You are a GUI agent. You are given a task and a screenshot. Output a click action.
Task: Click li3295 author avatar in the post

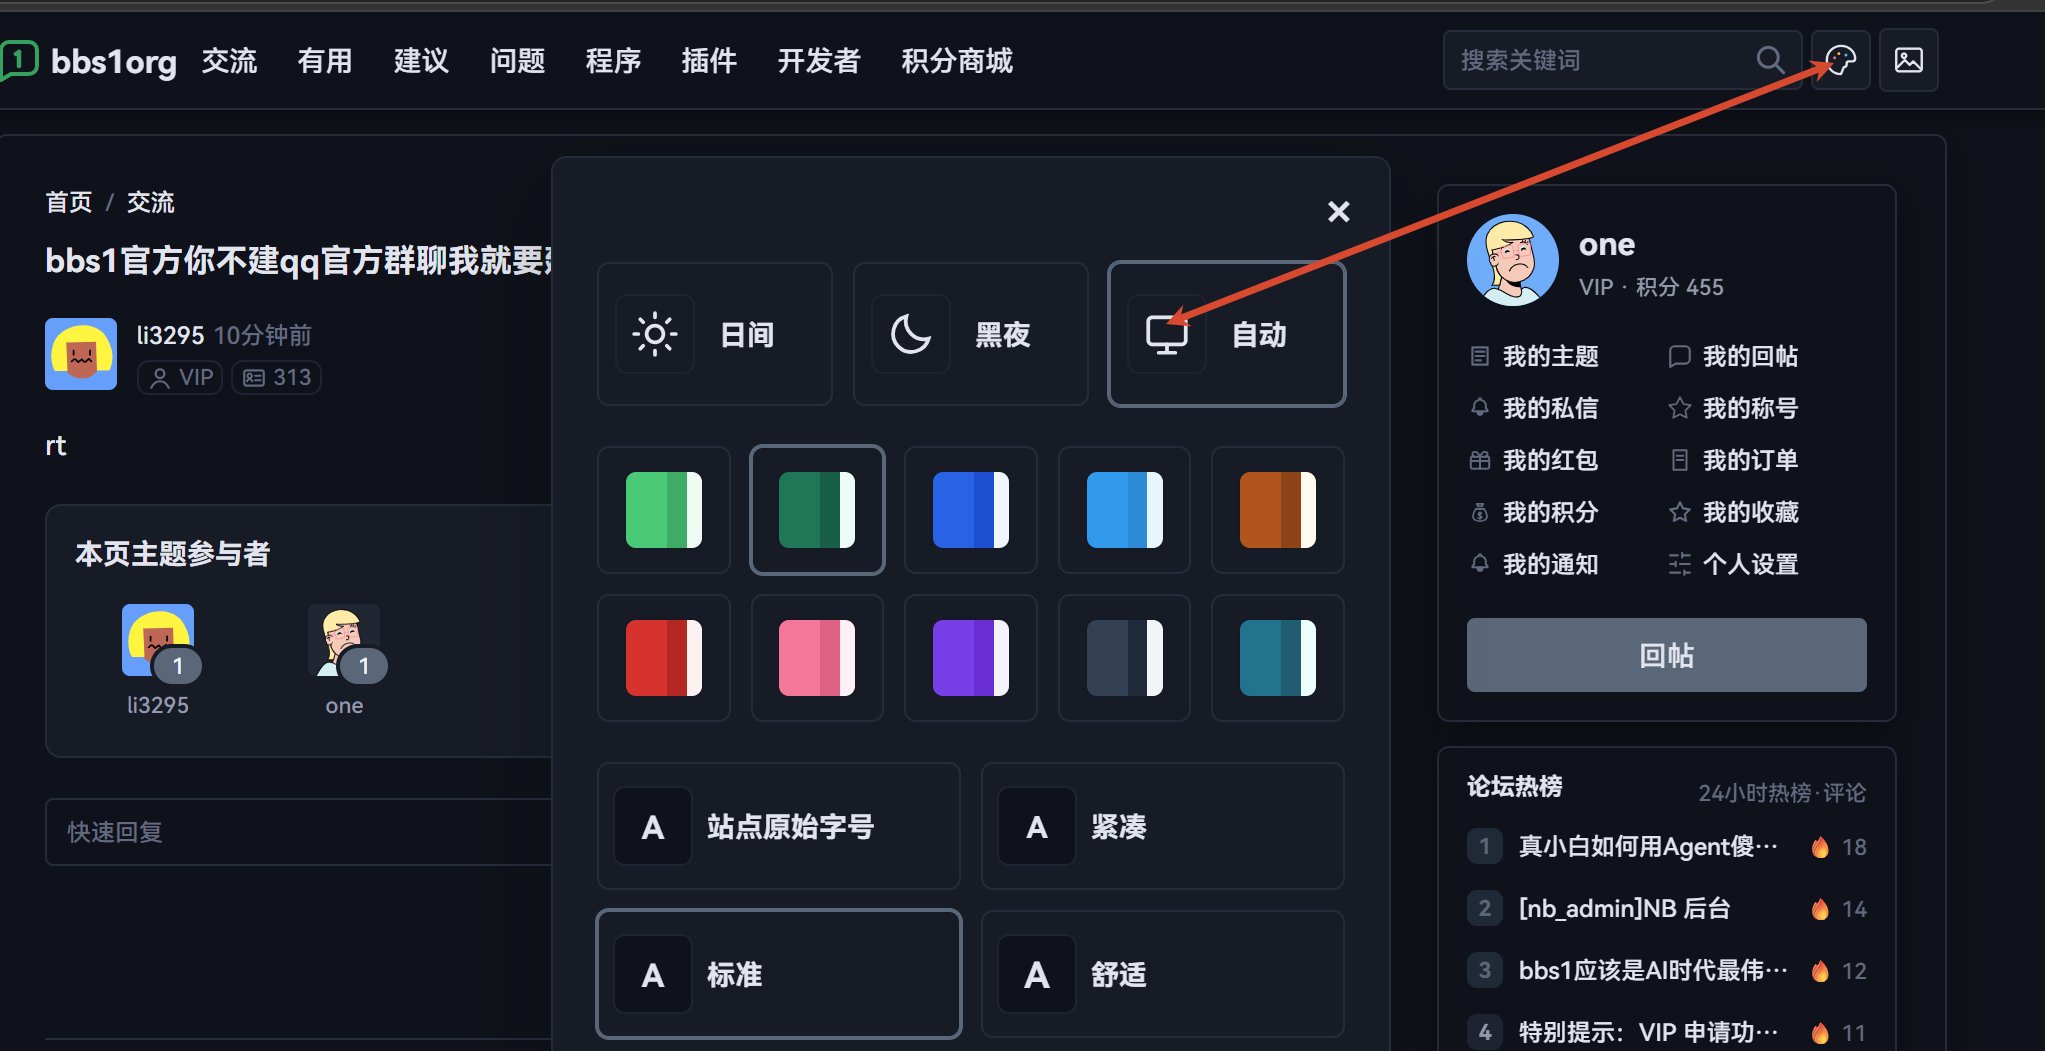pos(81,354)
